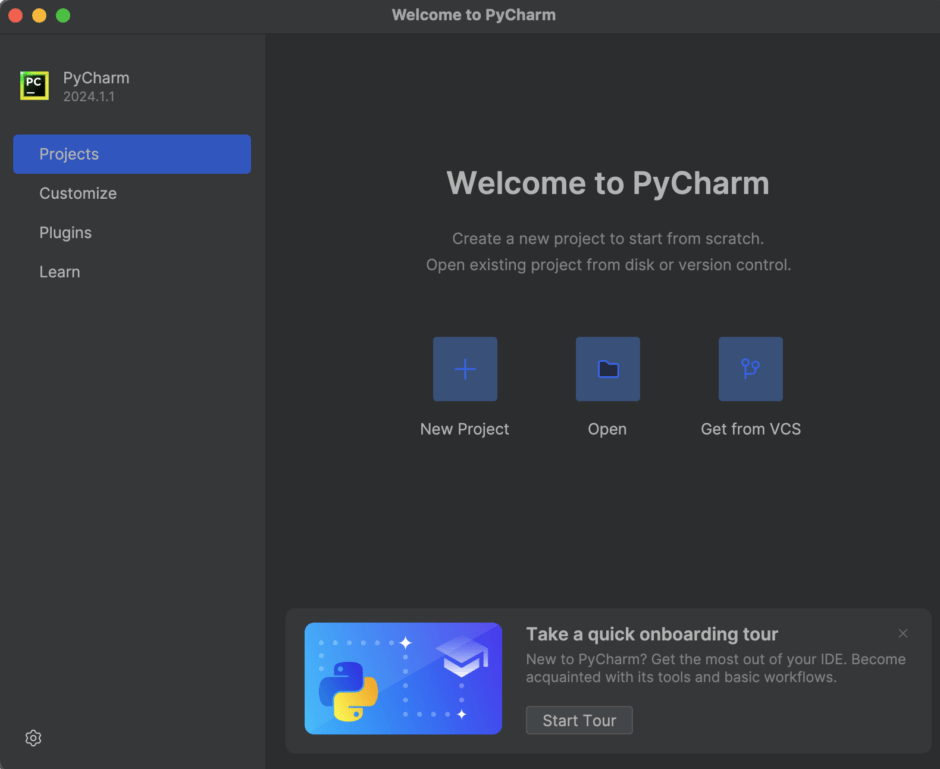Image resolution: width=940 pixels, height=769 pixels.
Task: Minimize the Welcome window
Action: point(39,16)
